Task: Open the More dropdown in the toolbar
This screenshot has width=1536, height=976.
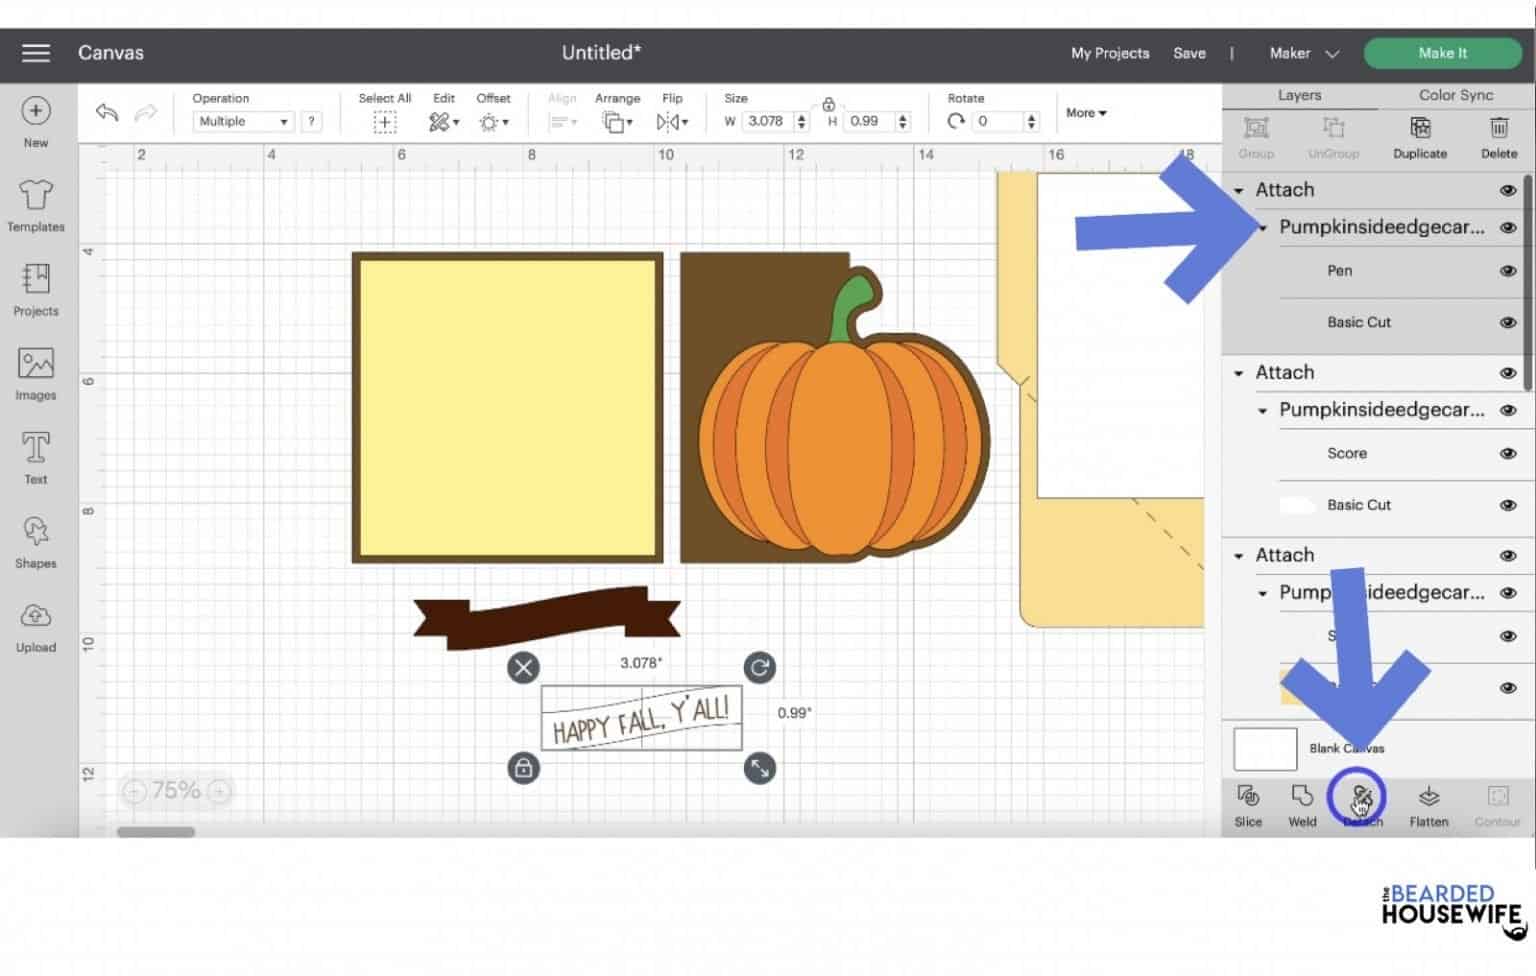Action: (1084, 113)
